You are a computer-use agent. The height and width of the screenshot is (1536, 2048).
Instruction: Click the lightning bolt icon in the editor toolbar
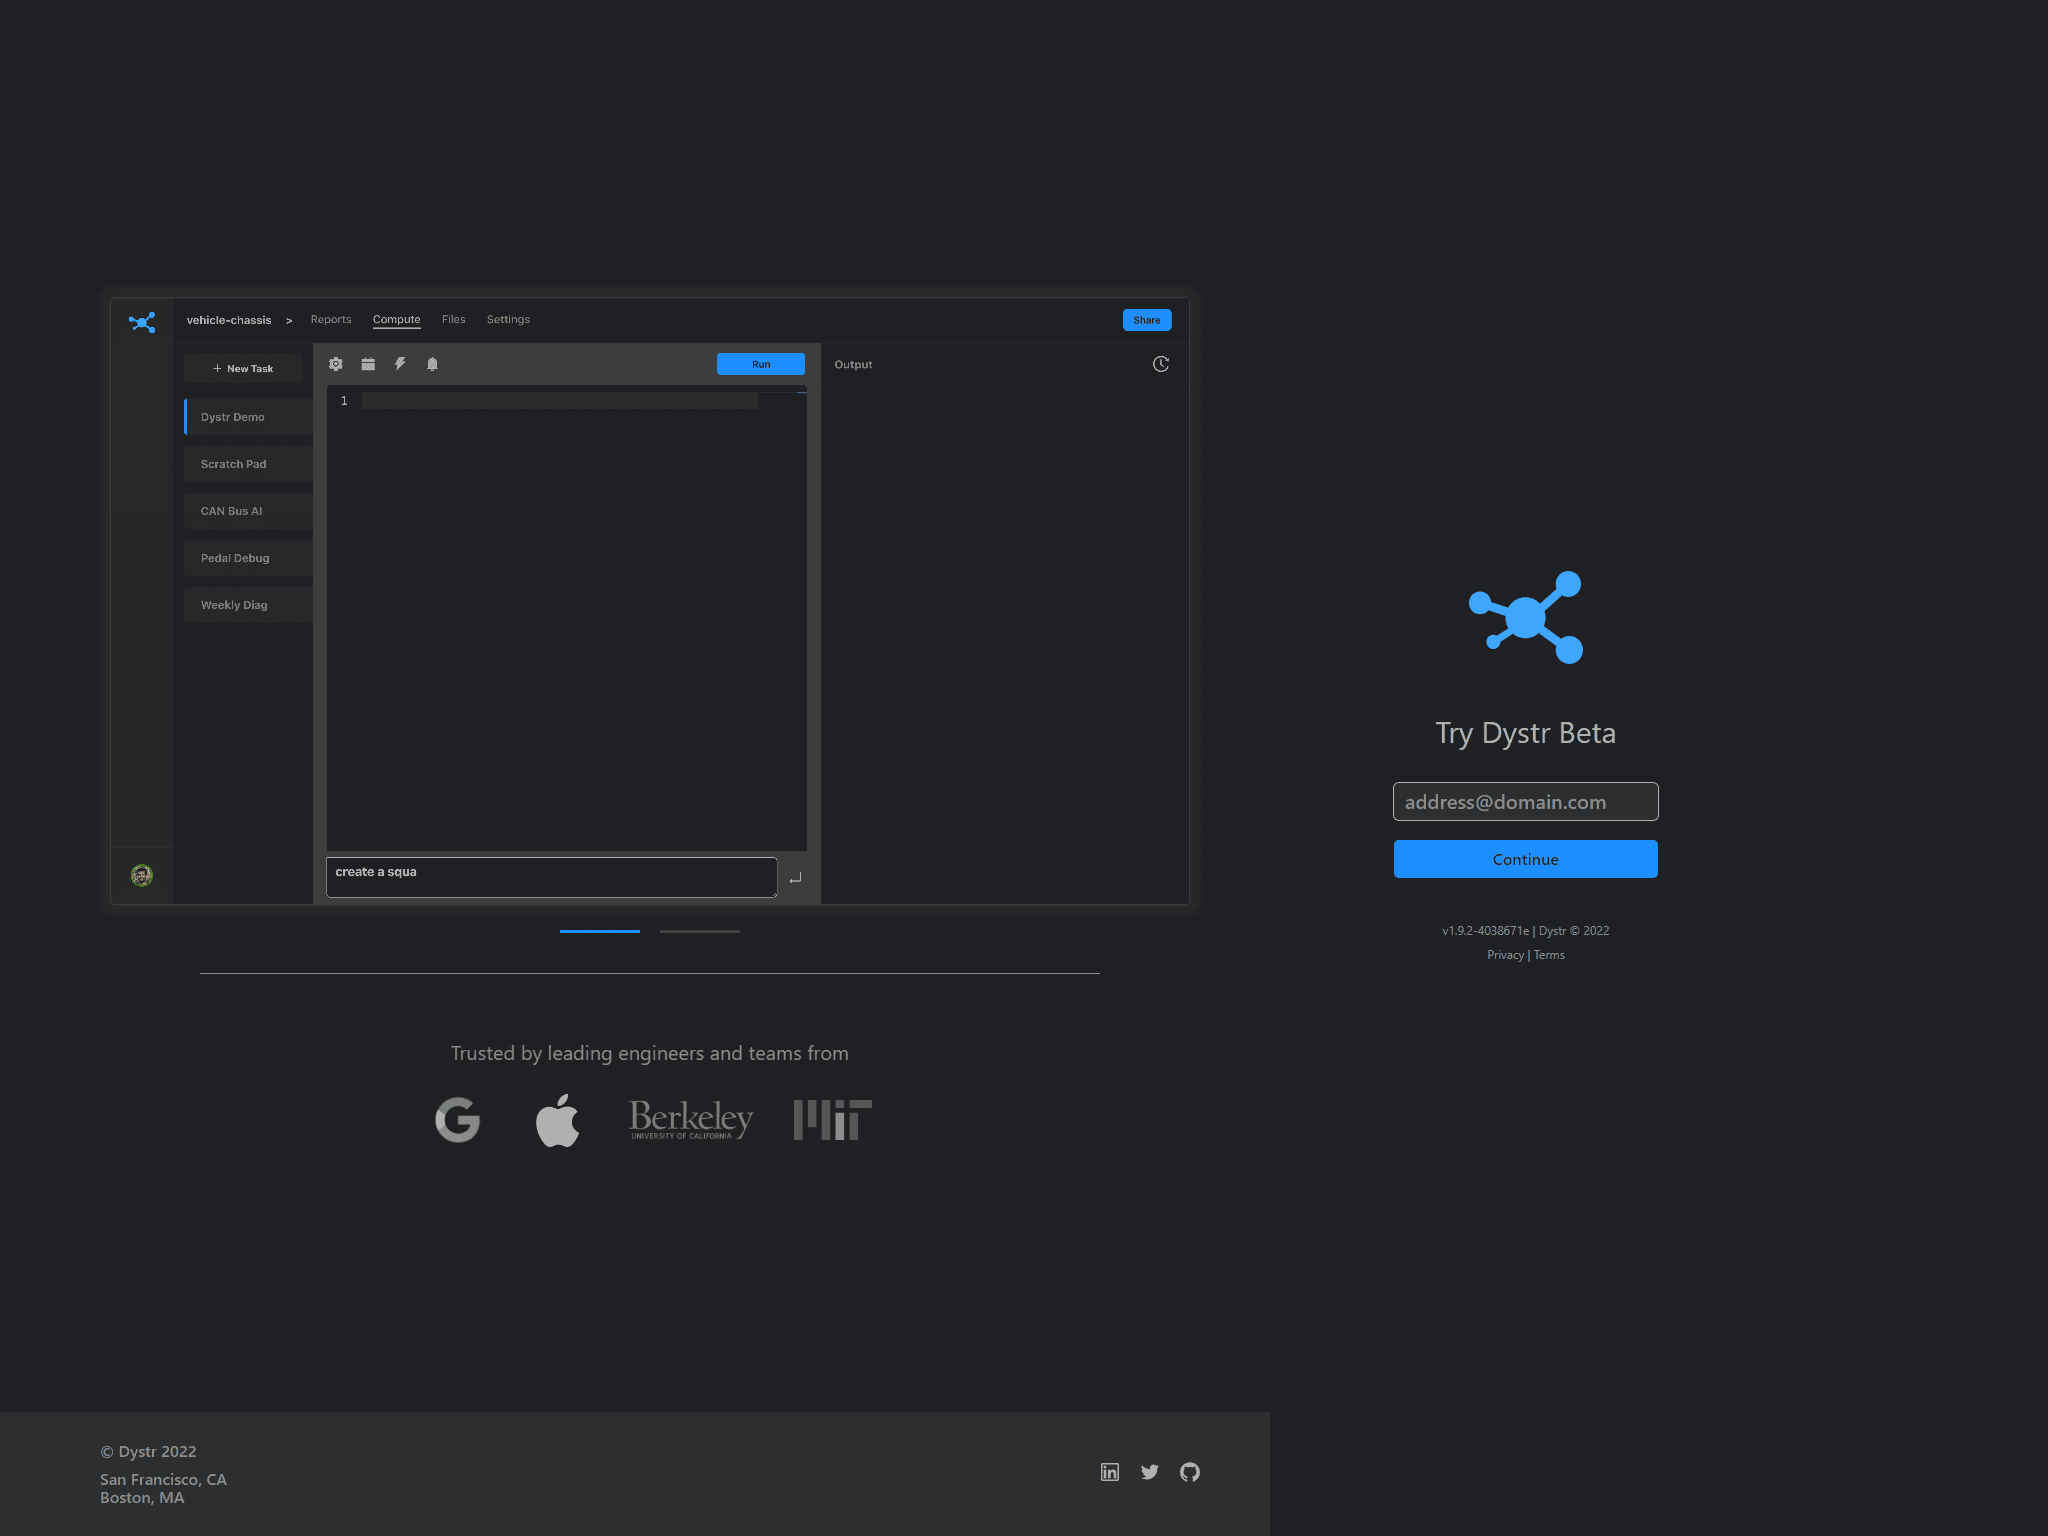click(x=400, y=364)
